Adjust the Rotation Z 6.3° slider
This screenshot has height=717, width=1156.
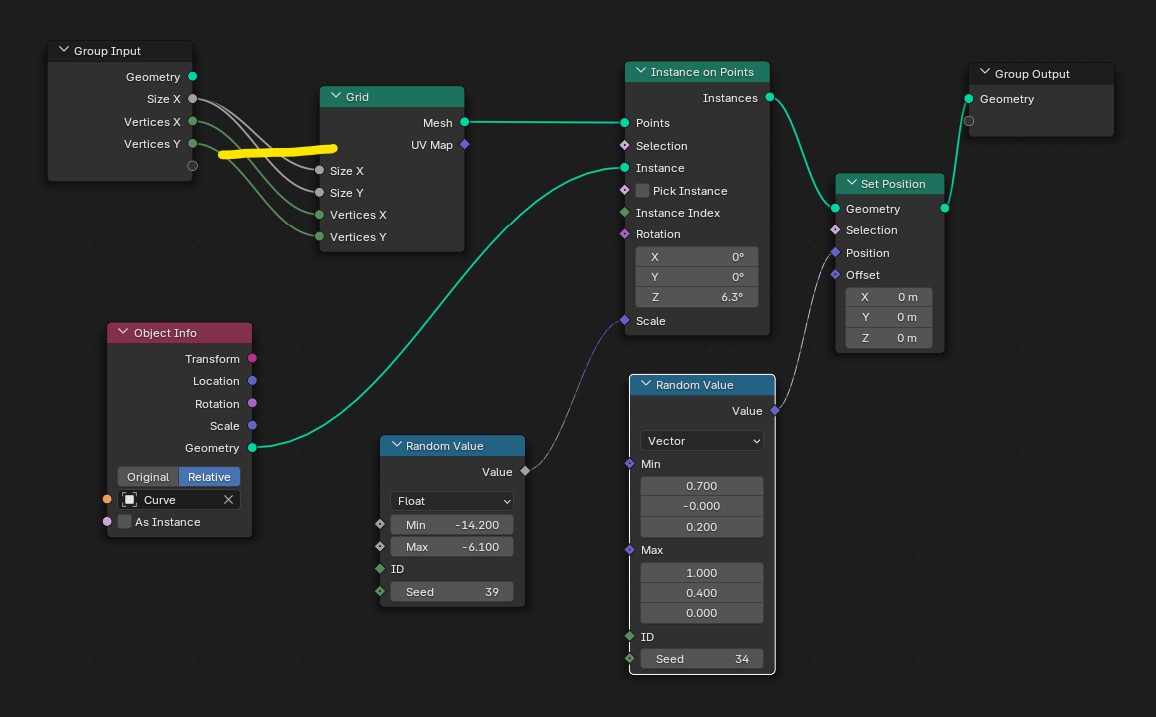(x=696, y=298)
